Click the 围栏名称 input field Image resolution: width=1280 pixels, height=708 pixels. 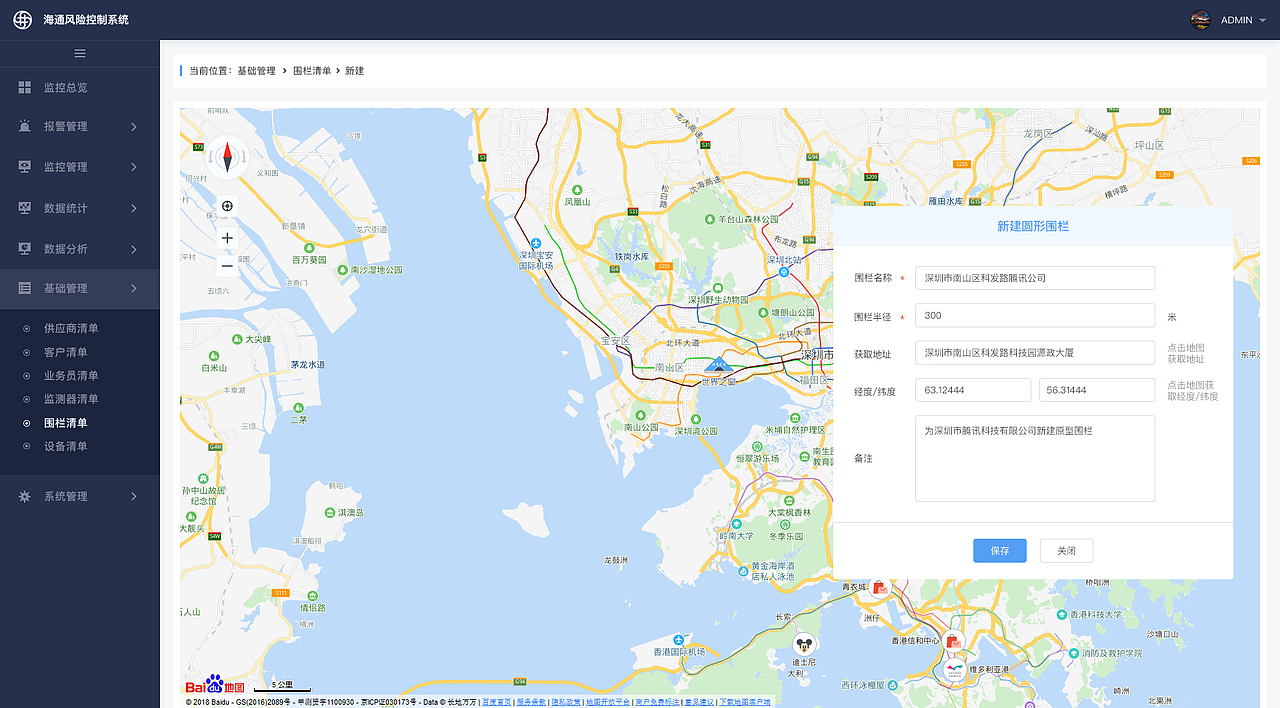tap(1035, 278)
